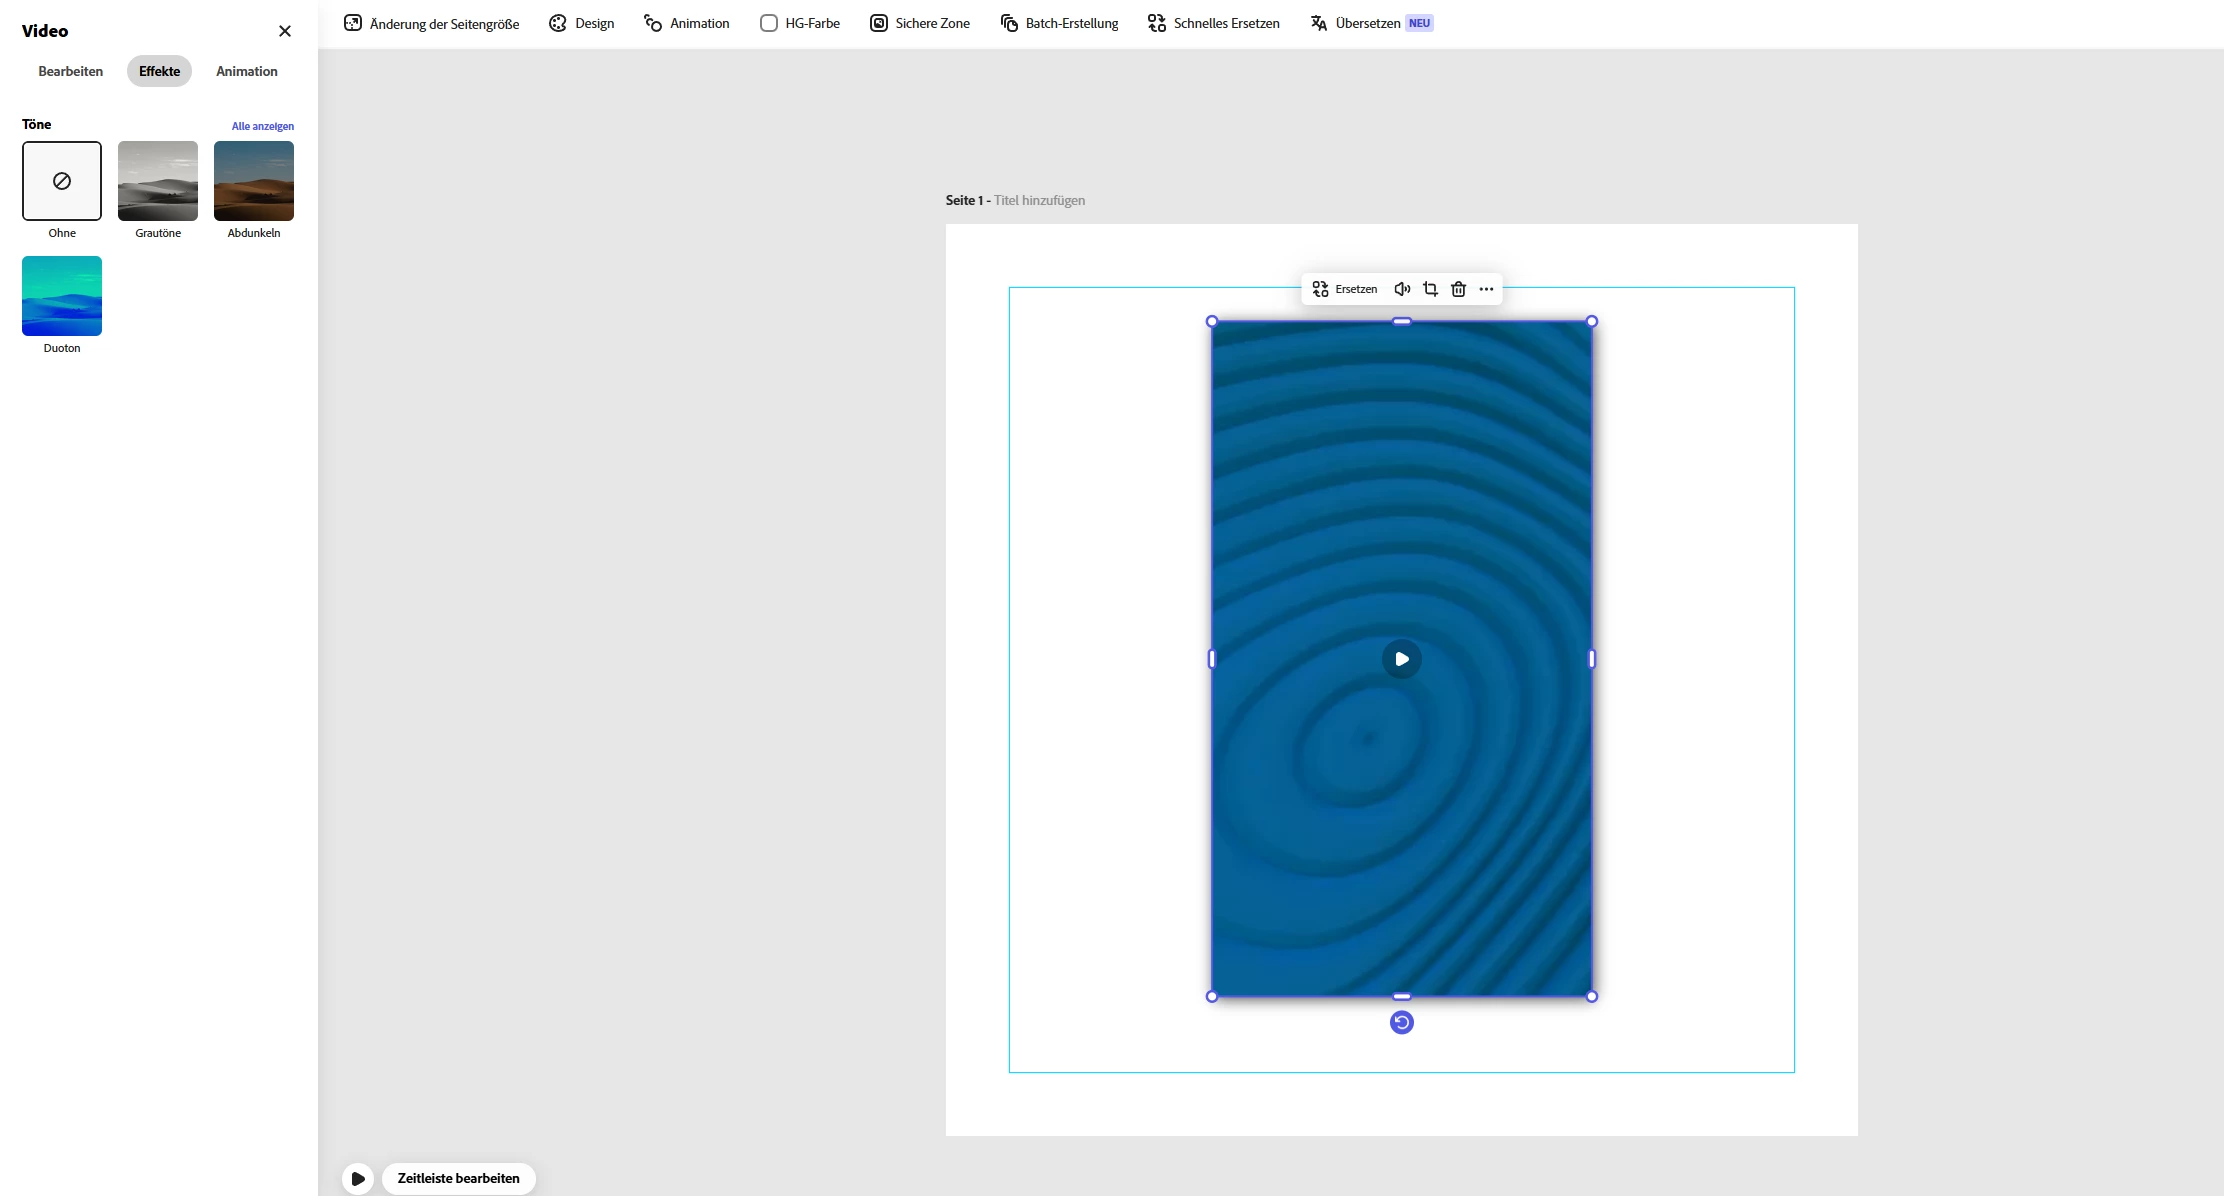Screen dimensions: 2224x1196
Task: Open Änderung der Seitengröße tool
Action: 431,23
